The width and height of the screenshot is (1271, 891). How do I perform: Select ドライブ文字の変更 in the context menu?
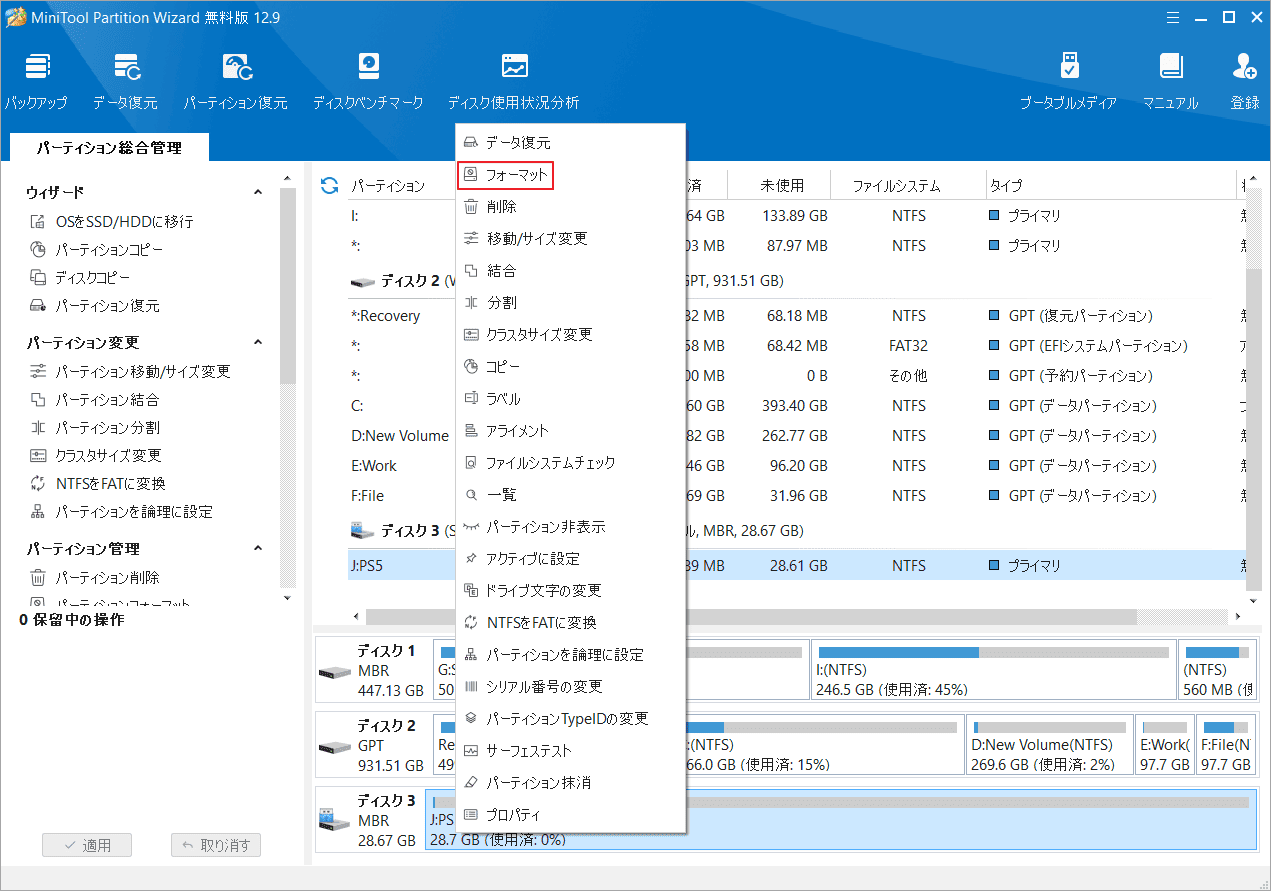click(x=570, y=591)
